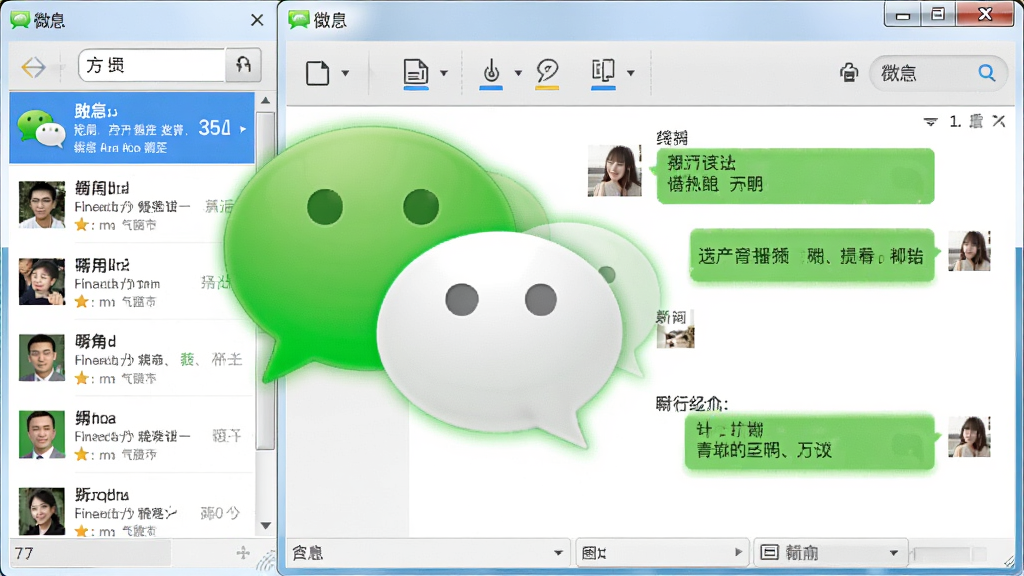The width and height of the screenshot is (1024, 576).
Task: Expand the dropdown arrow beside the microphone icon
Action: [x=518, y=73]
